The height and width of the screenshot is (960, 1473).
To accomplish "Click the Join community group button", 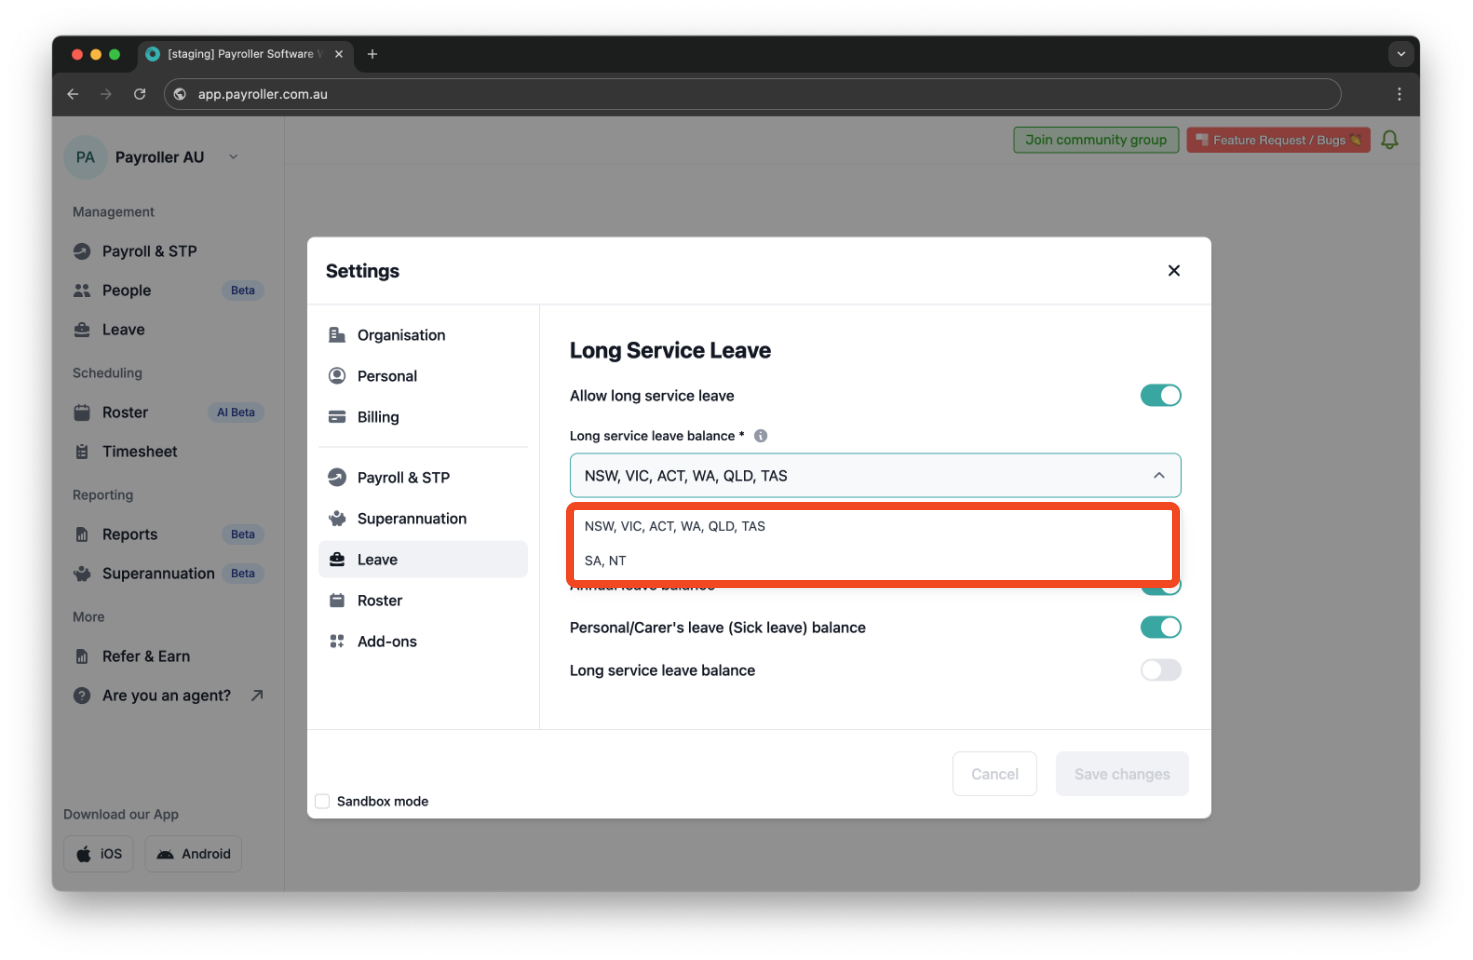I will tap(1095, 139).
